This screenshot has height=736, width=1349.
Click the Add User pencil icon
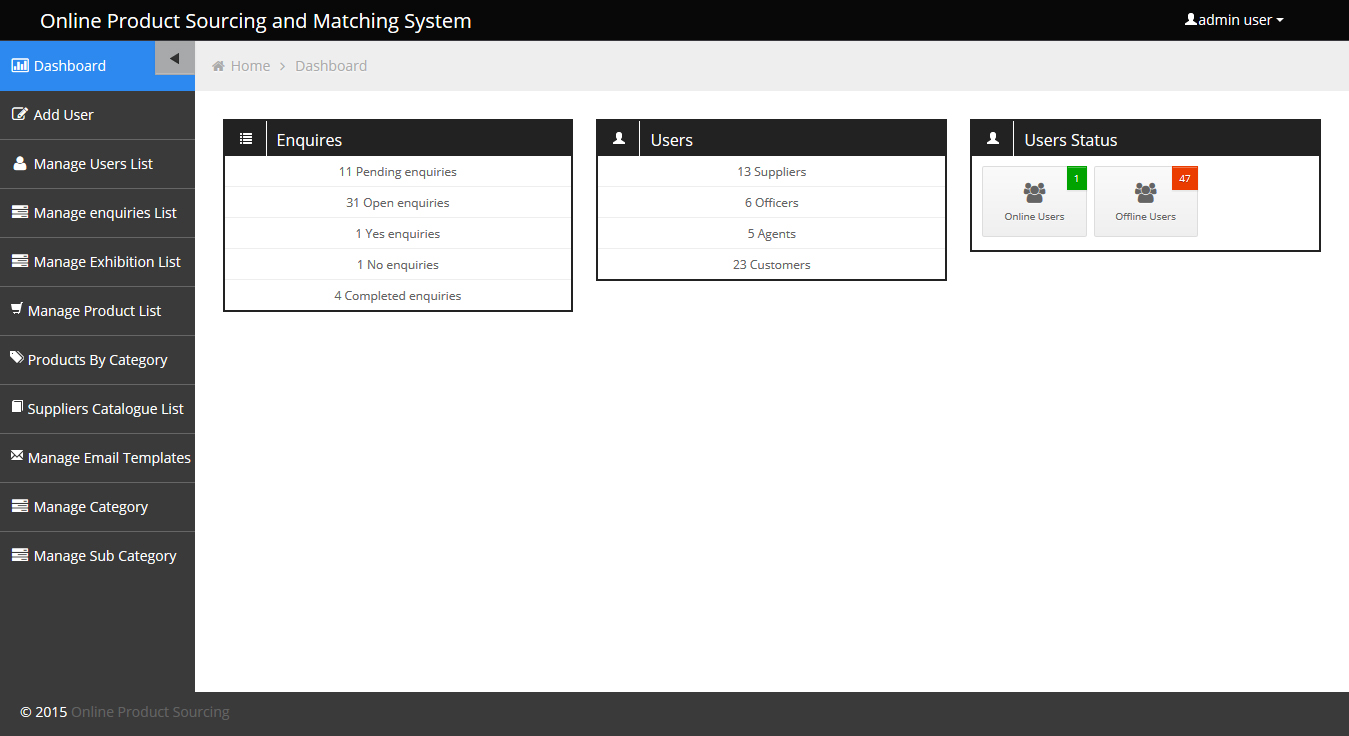tap(19, 114)
